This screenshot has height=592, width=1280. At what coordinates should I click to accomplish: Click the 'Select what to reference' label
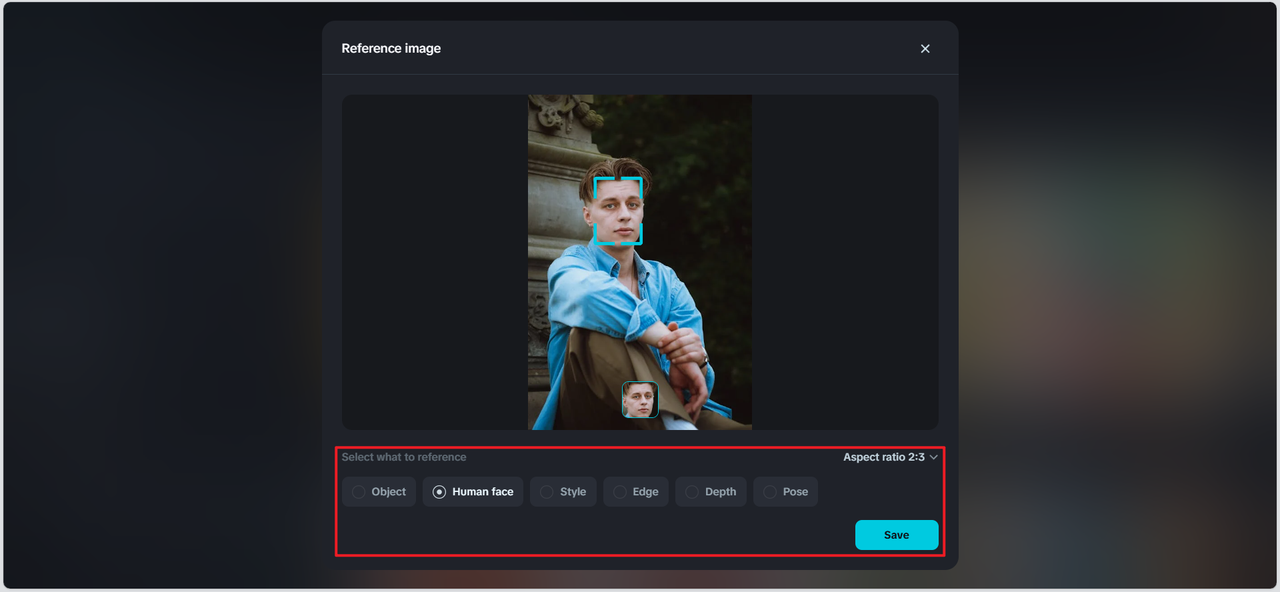pos(404,457)
